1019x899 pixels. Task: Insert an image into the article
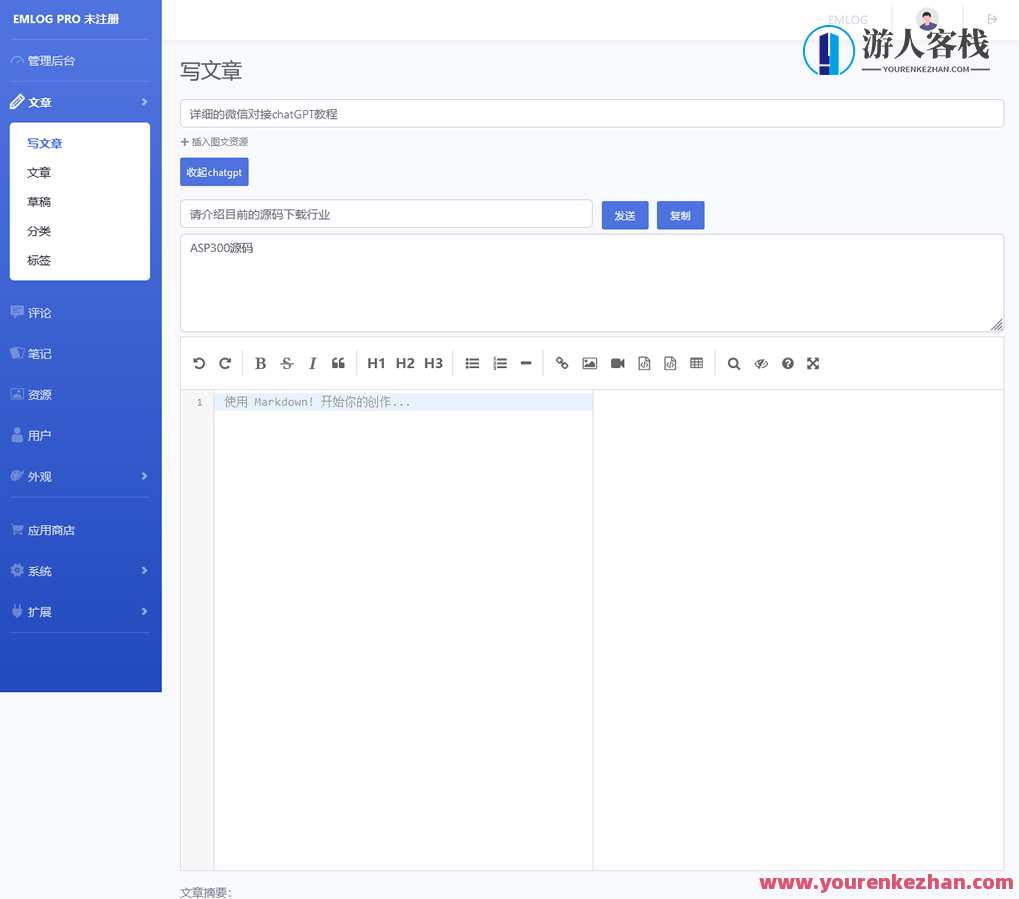pos(590,363)
